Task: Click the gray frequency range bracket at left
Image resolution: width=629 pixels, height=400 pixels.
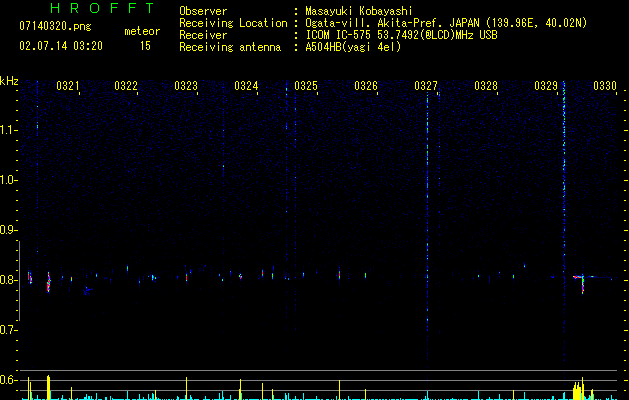Action: (x=19, y=280)
